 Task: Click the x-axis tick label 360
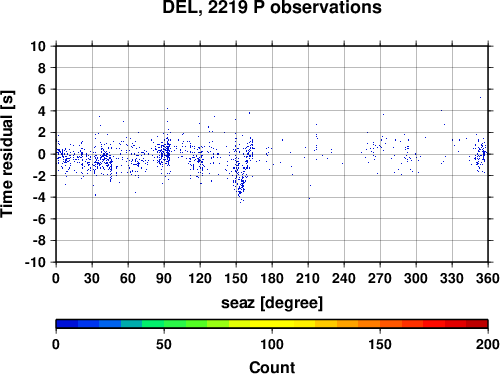pyautogui.click(x=488, y=278)
